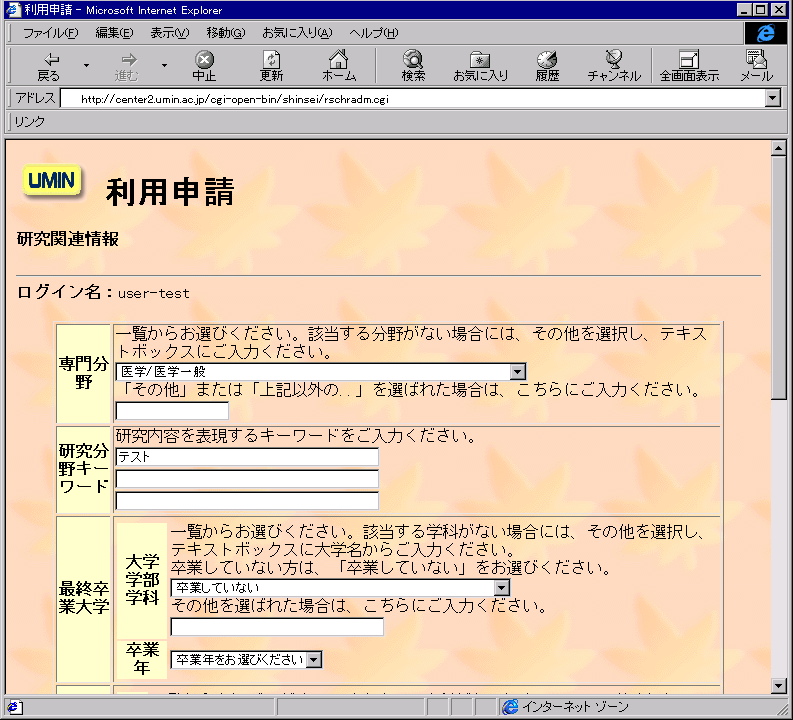Open the ファイル(F) menu
This screenshot has width=793, height=720.
pyautogui.click(x=50, y=33)
